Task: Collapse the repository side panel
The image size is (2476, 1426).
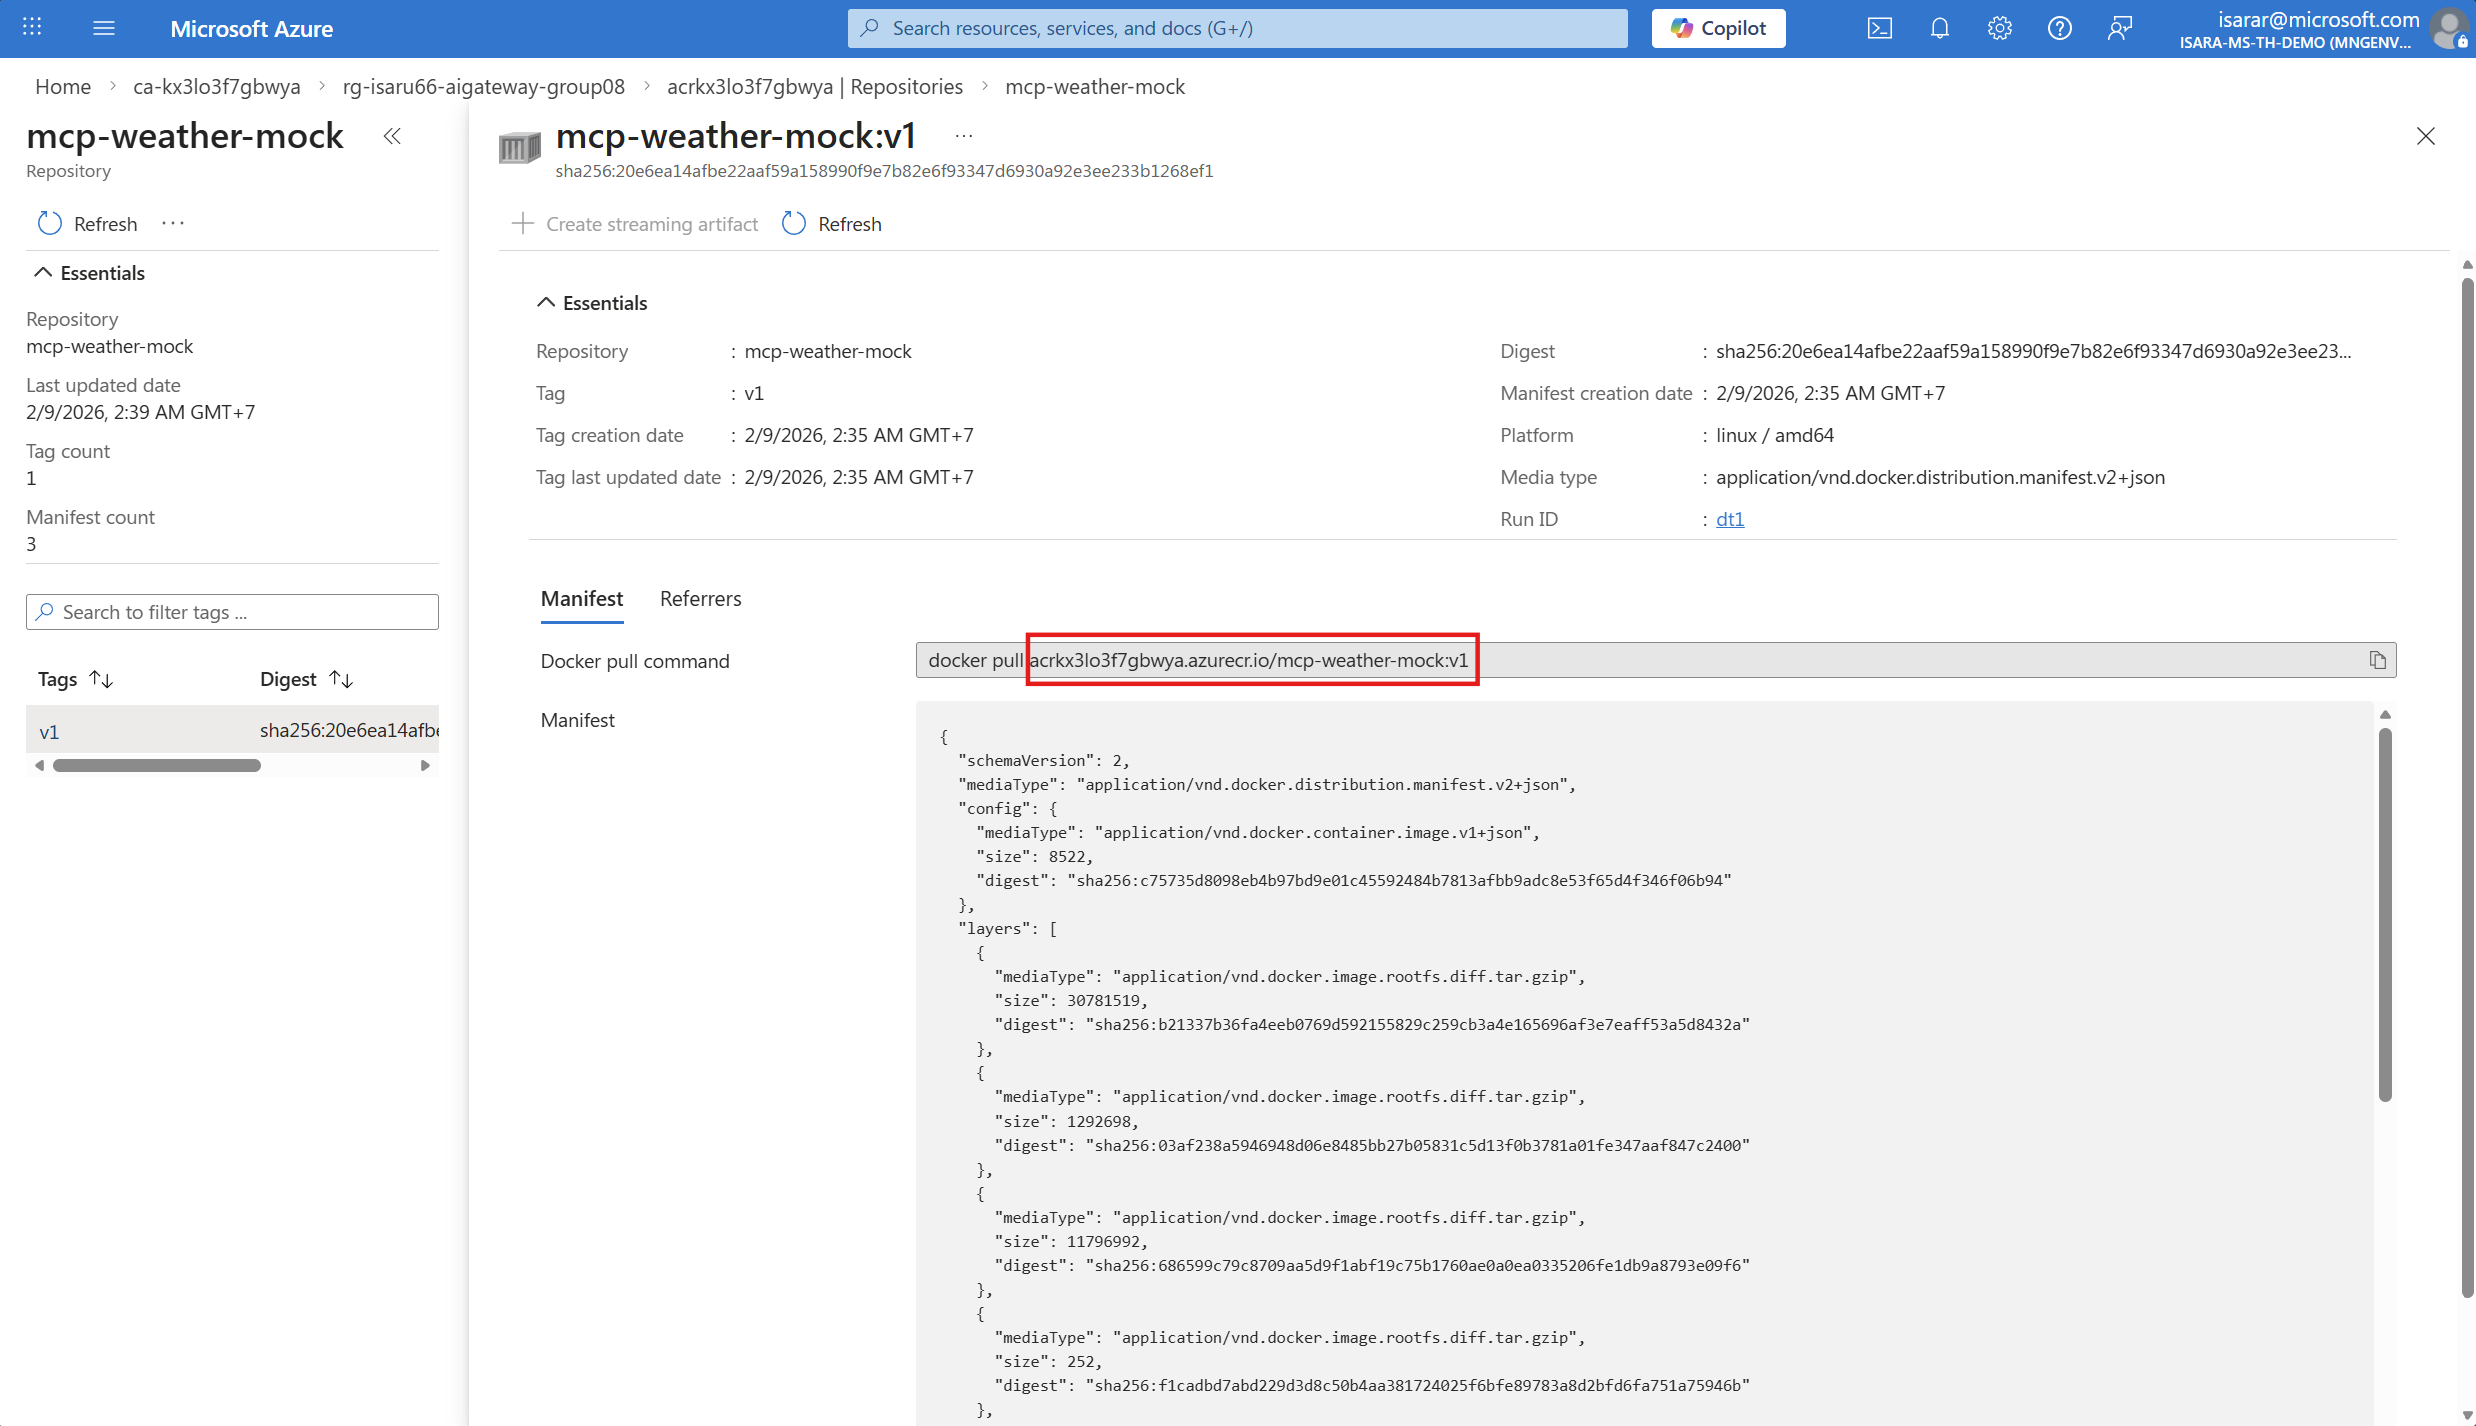Action: (392, 136)
